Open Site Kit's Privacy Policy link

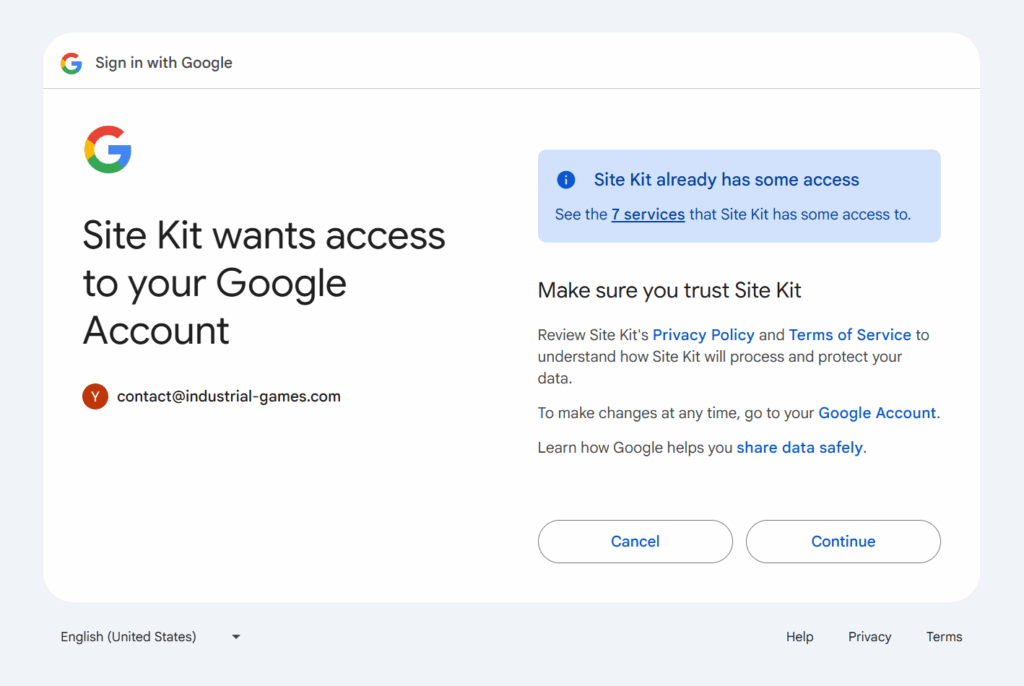coord(703,335)
